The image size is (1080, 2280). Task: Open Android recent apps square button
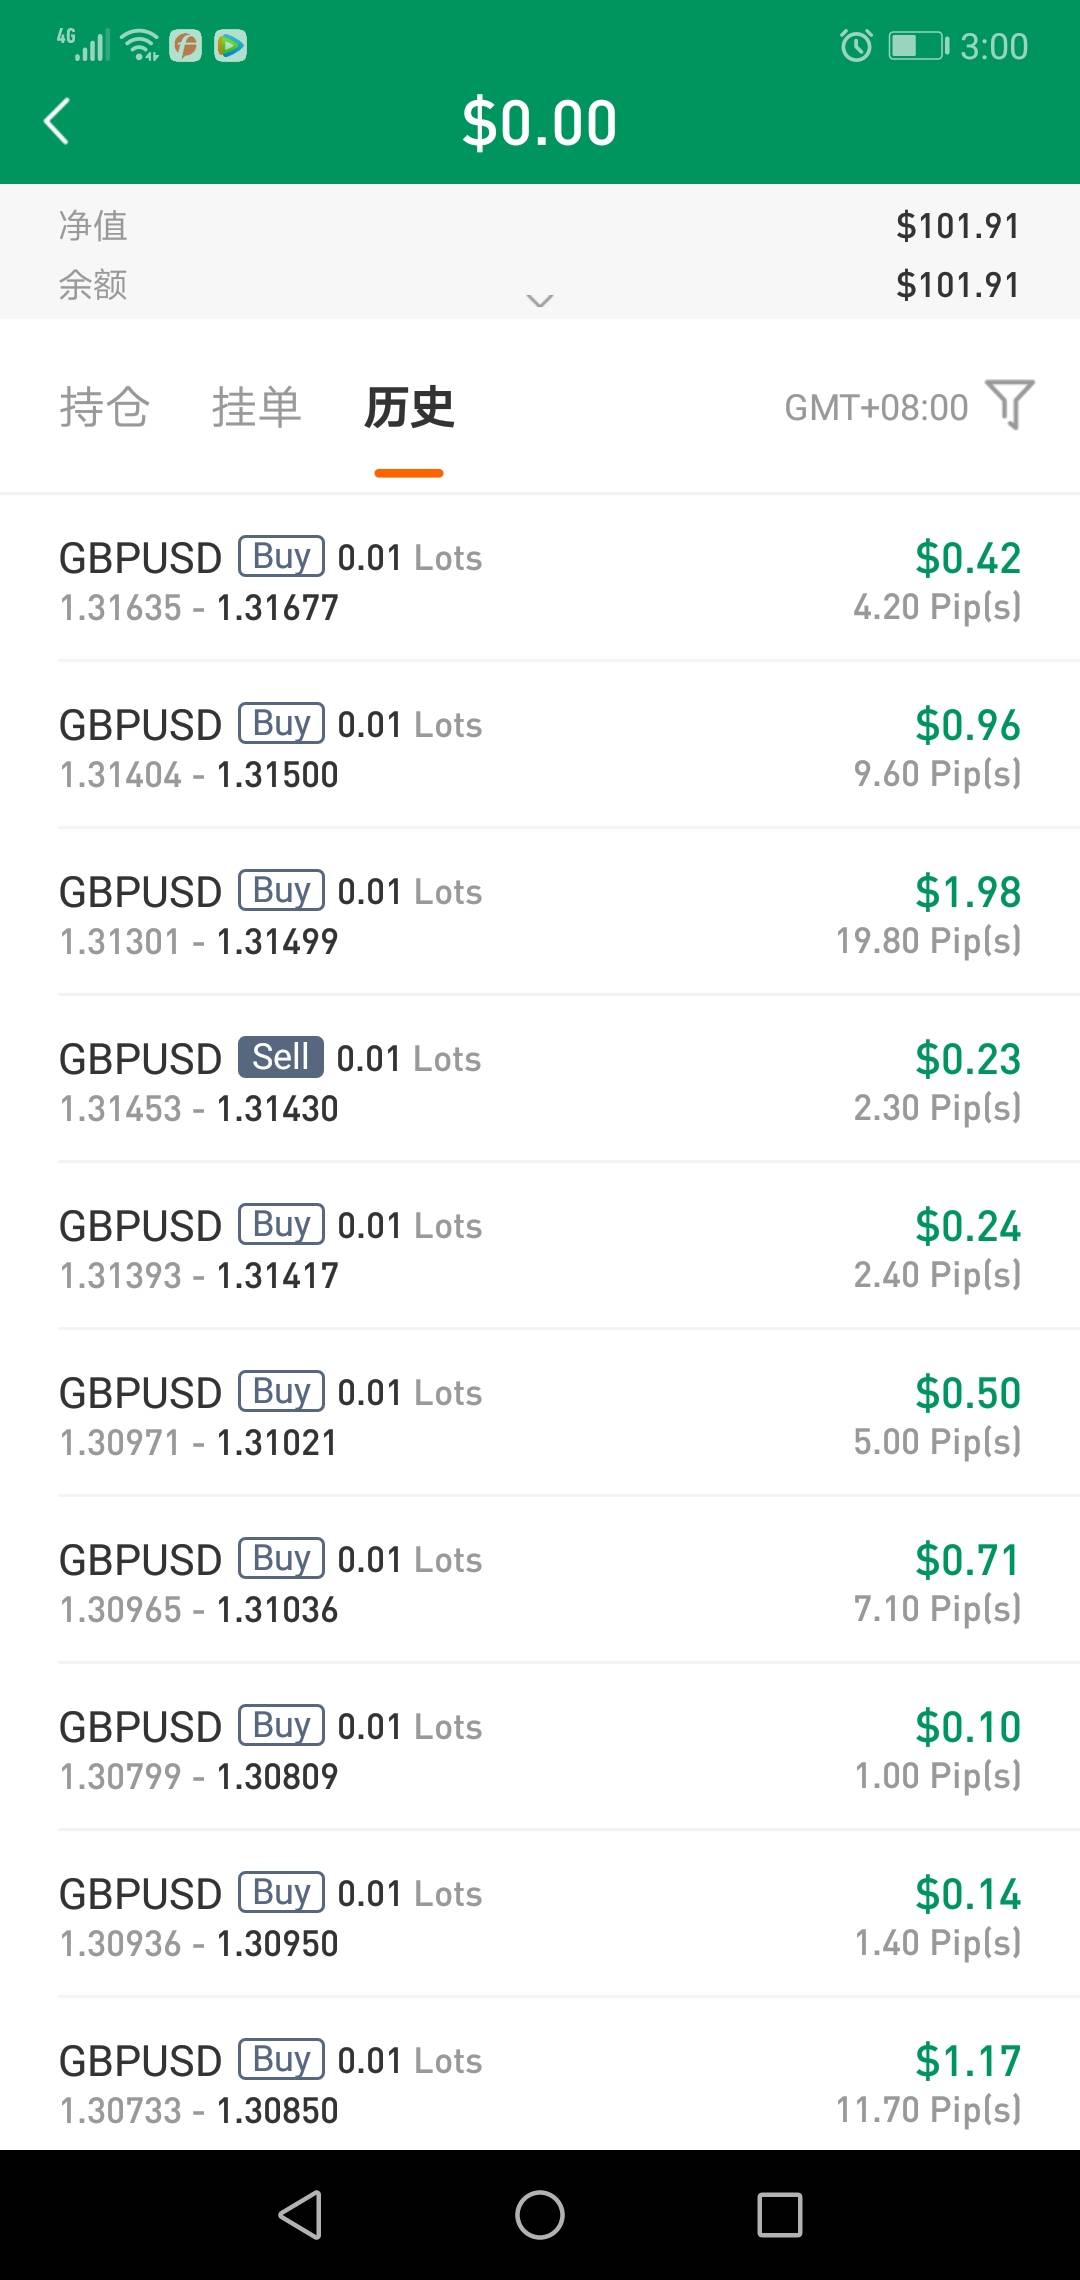click(779, 2214)
